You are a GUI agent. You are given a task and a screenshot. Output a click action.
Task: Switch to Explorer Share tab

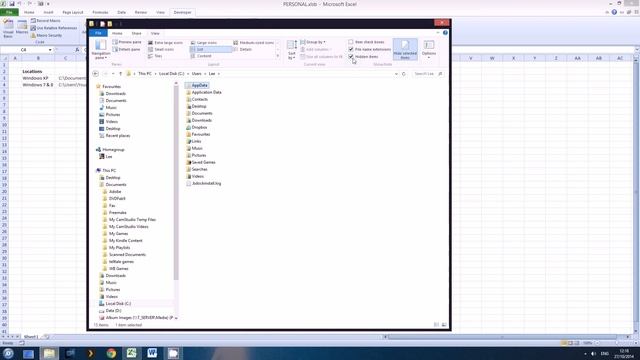click(x=136, y=33)
